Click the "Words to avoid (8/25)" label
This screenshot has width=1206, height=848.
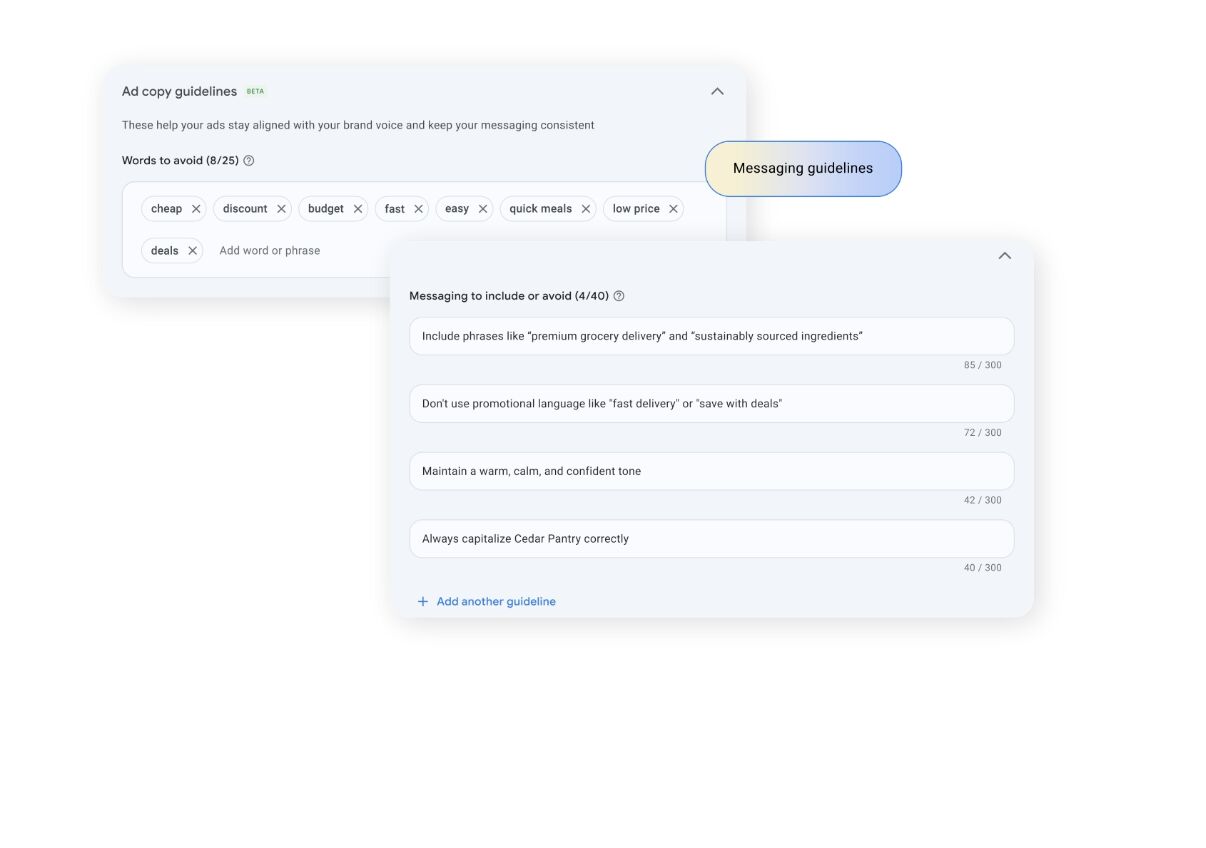pyautogui.click(x=180, y=160)
